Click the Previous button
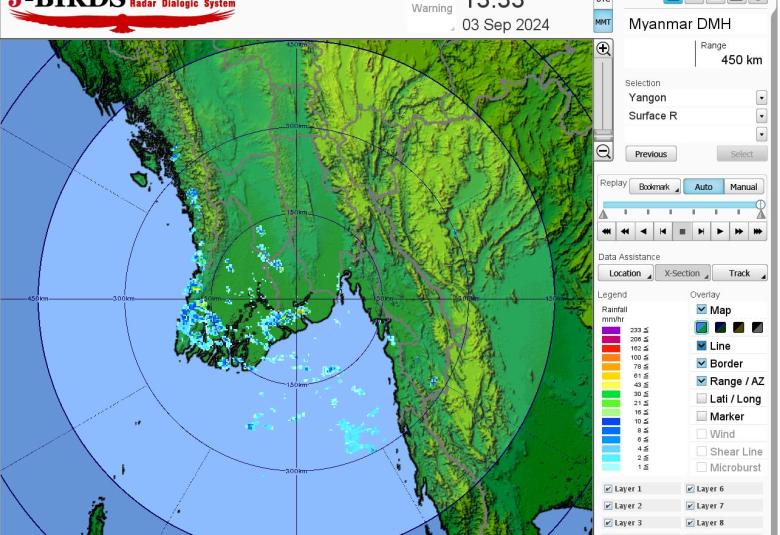Image resolution: width=780 pixels, height=535 pixels. [651, 154]
